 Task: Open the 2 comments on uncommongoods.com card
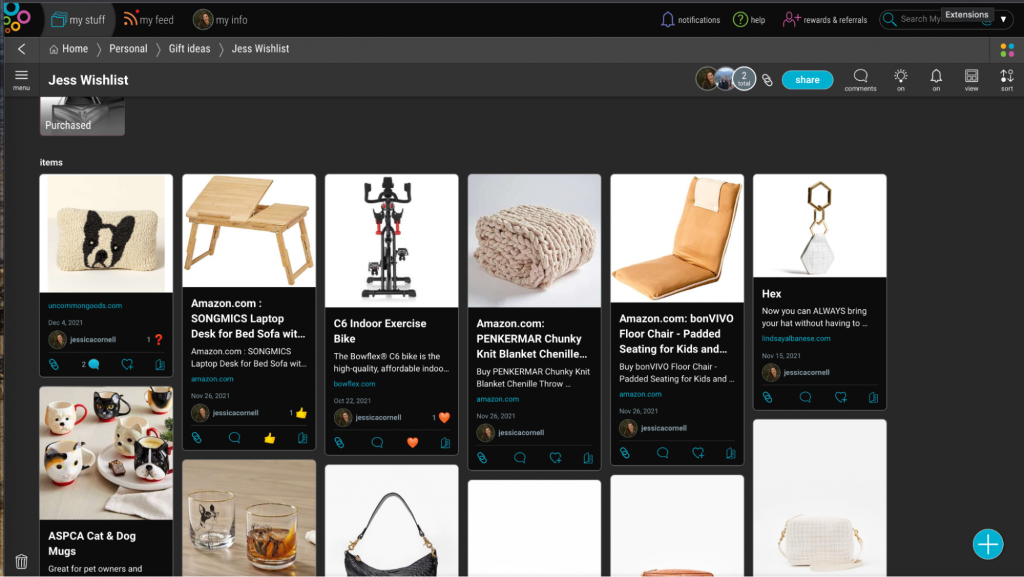pos(91,364)
